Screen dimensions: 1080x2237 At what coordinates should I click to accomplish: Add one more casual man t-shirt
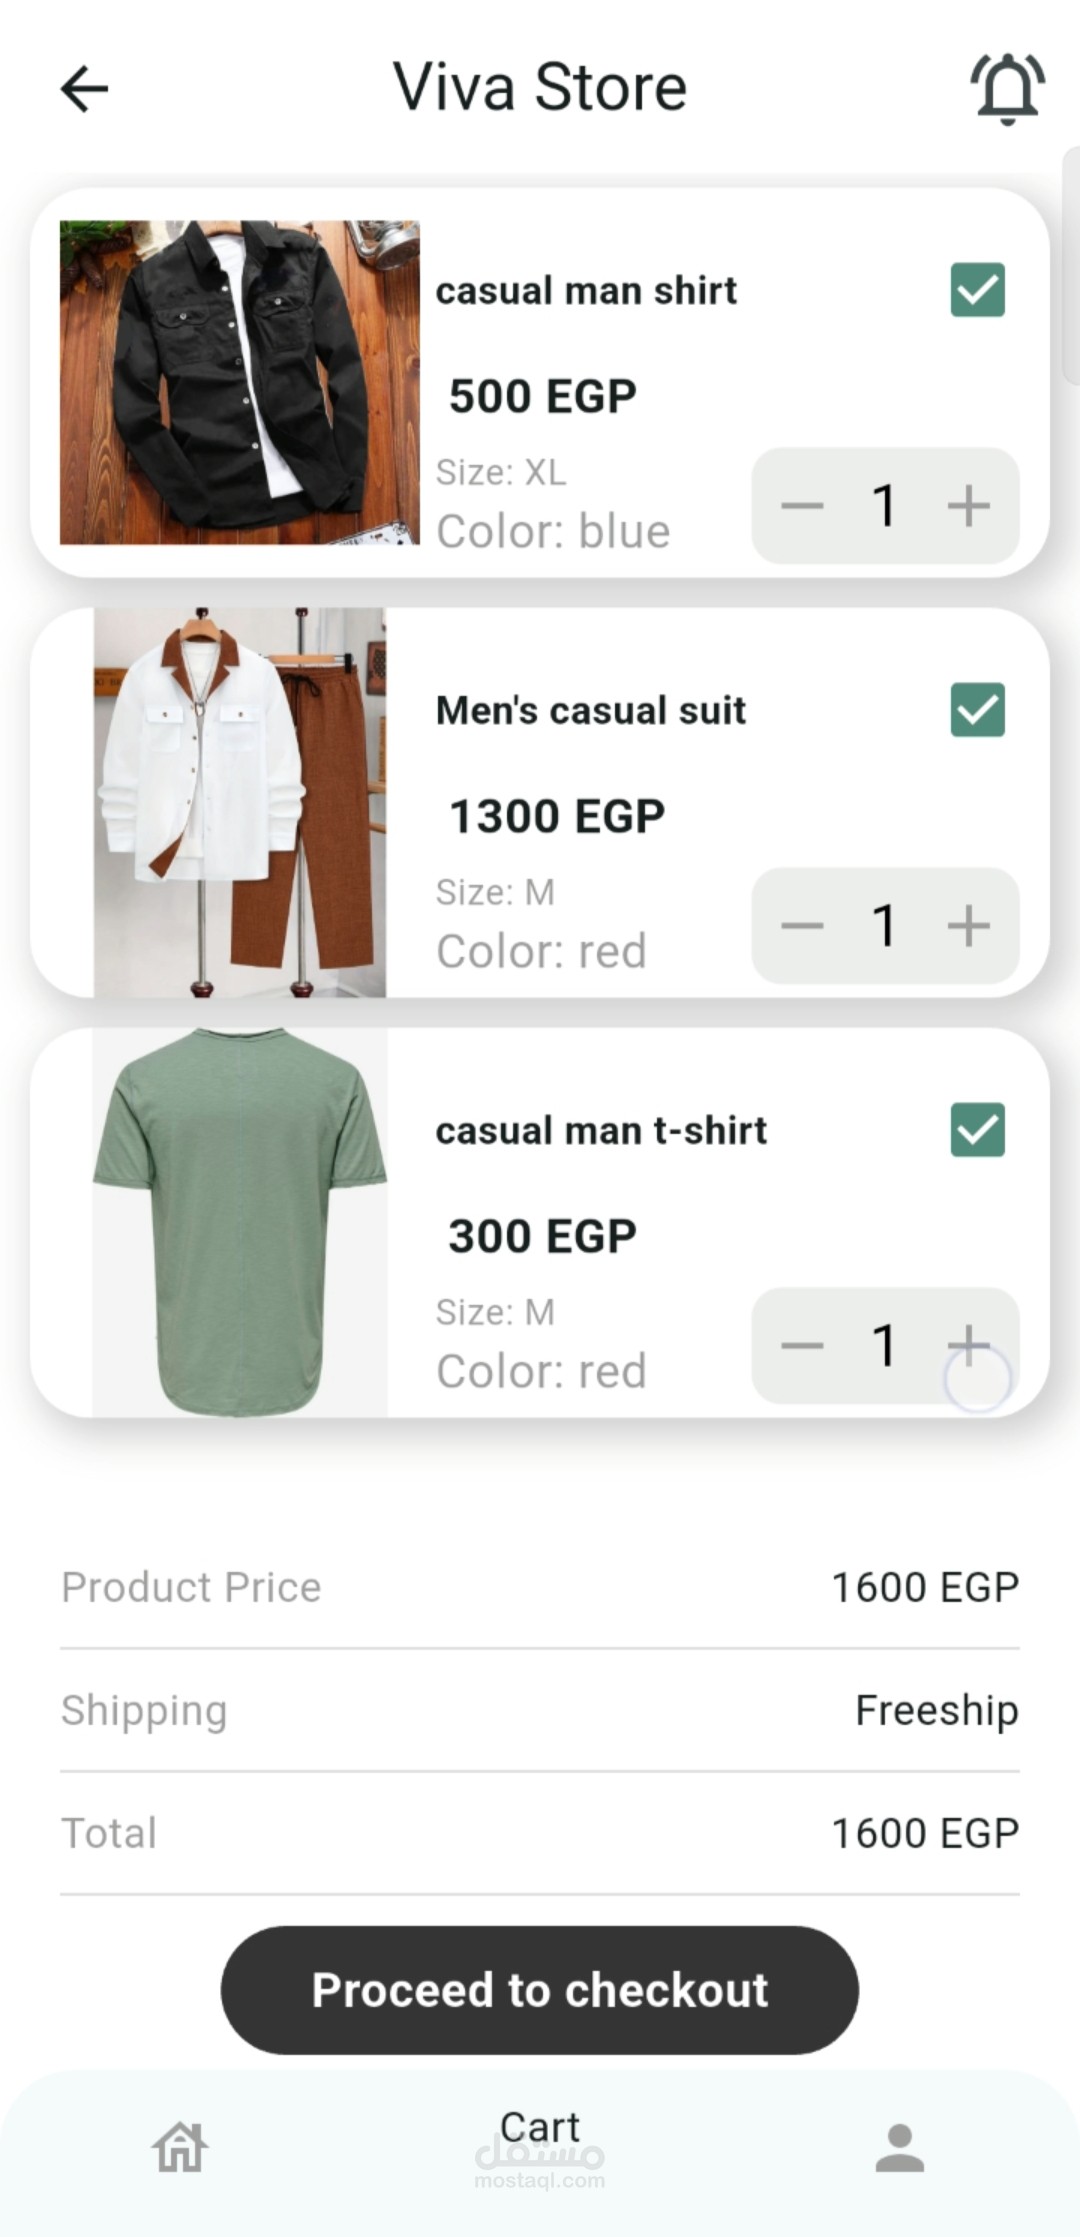[968, 1345]
